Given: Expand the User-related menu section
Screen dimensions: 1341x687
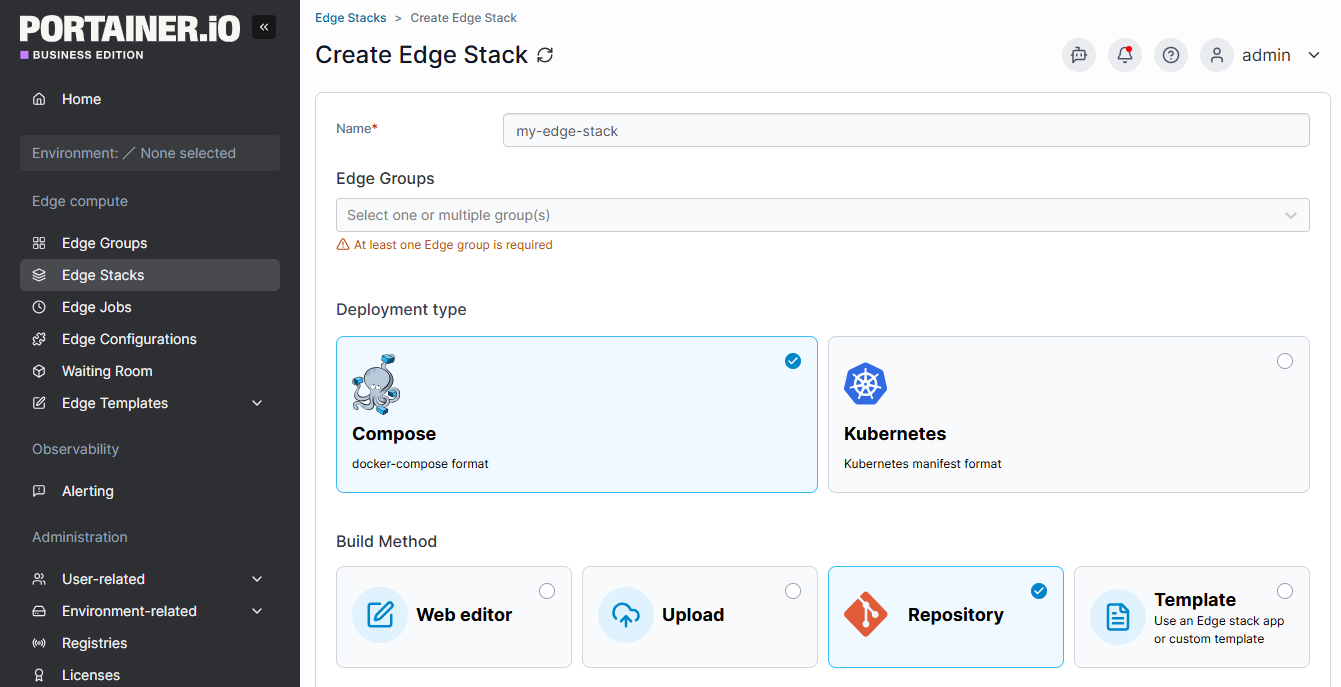Looking at the screenshot, I should [257, 579].
